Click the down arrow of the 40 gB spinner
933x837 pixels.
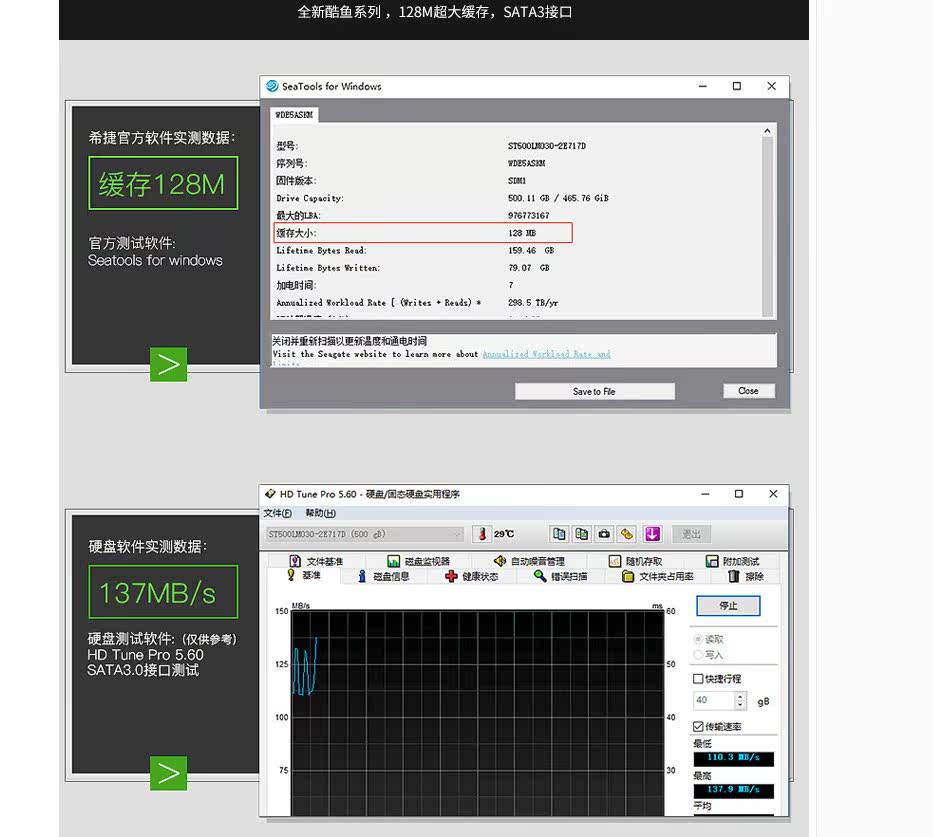(740, 705)
